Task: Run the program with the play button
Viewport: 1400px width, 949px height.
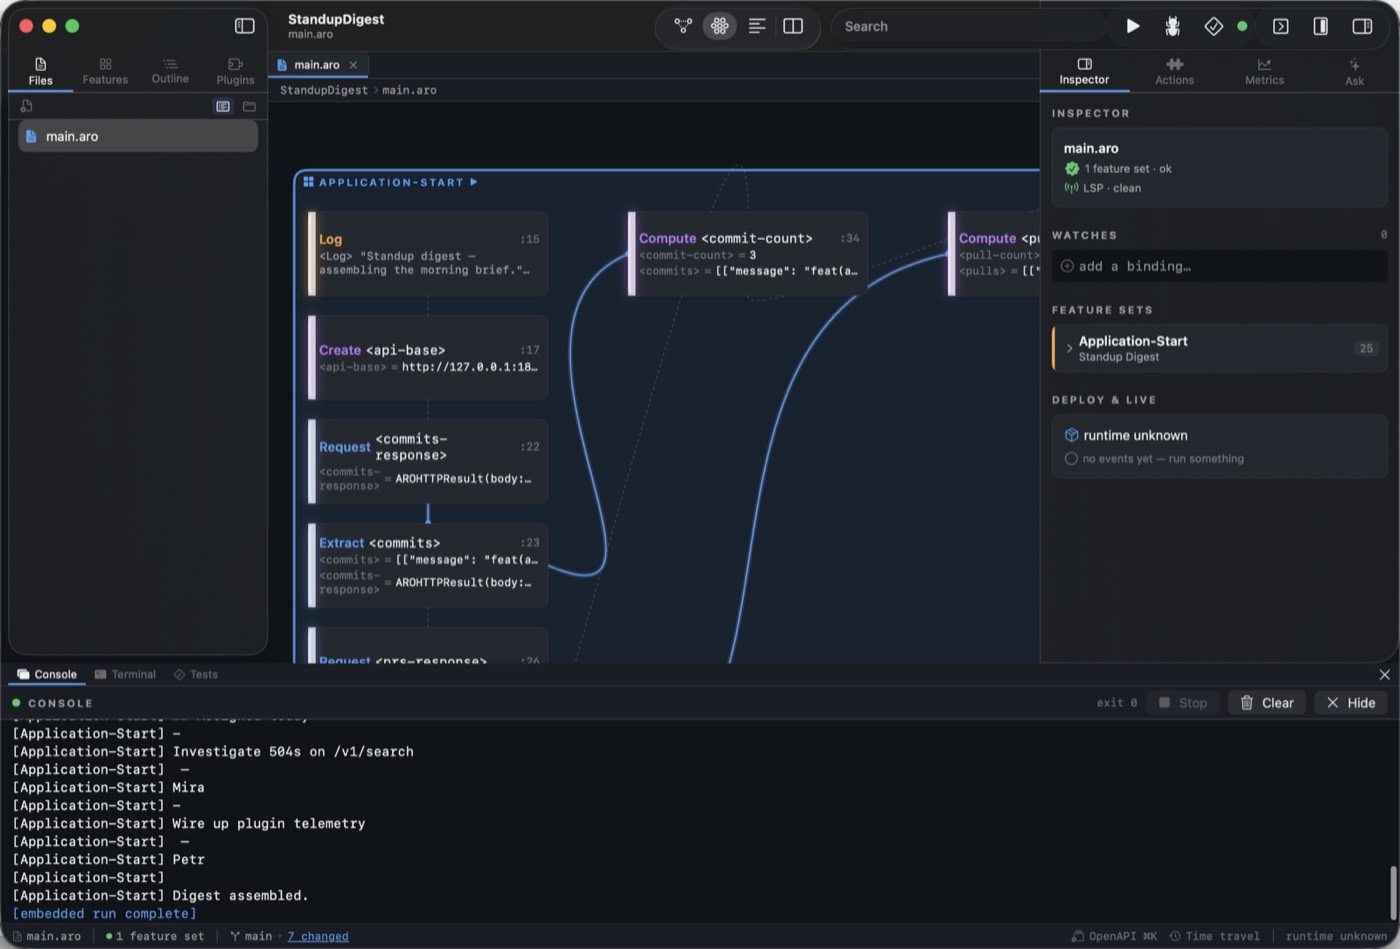Action: [x=1133, y=26]
